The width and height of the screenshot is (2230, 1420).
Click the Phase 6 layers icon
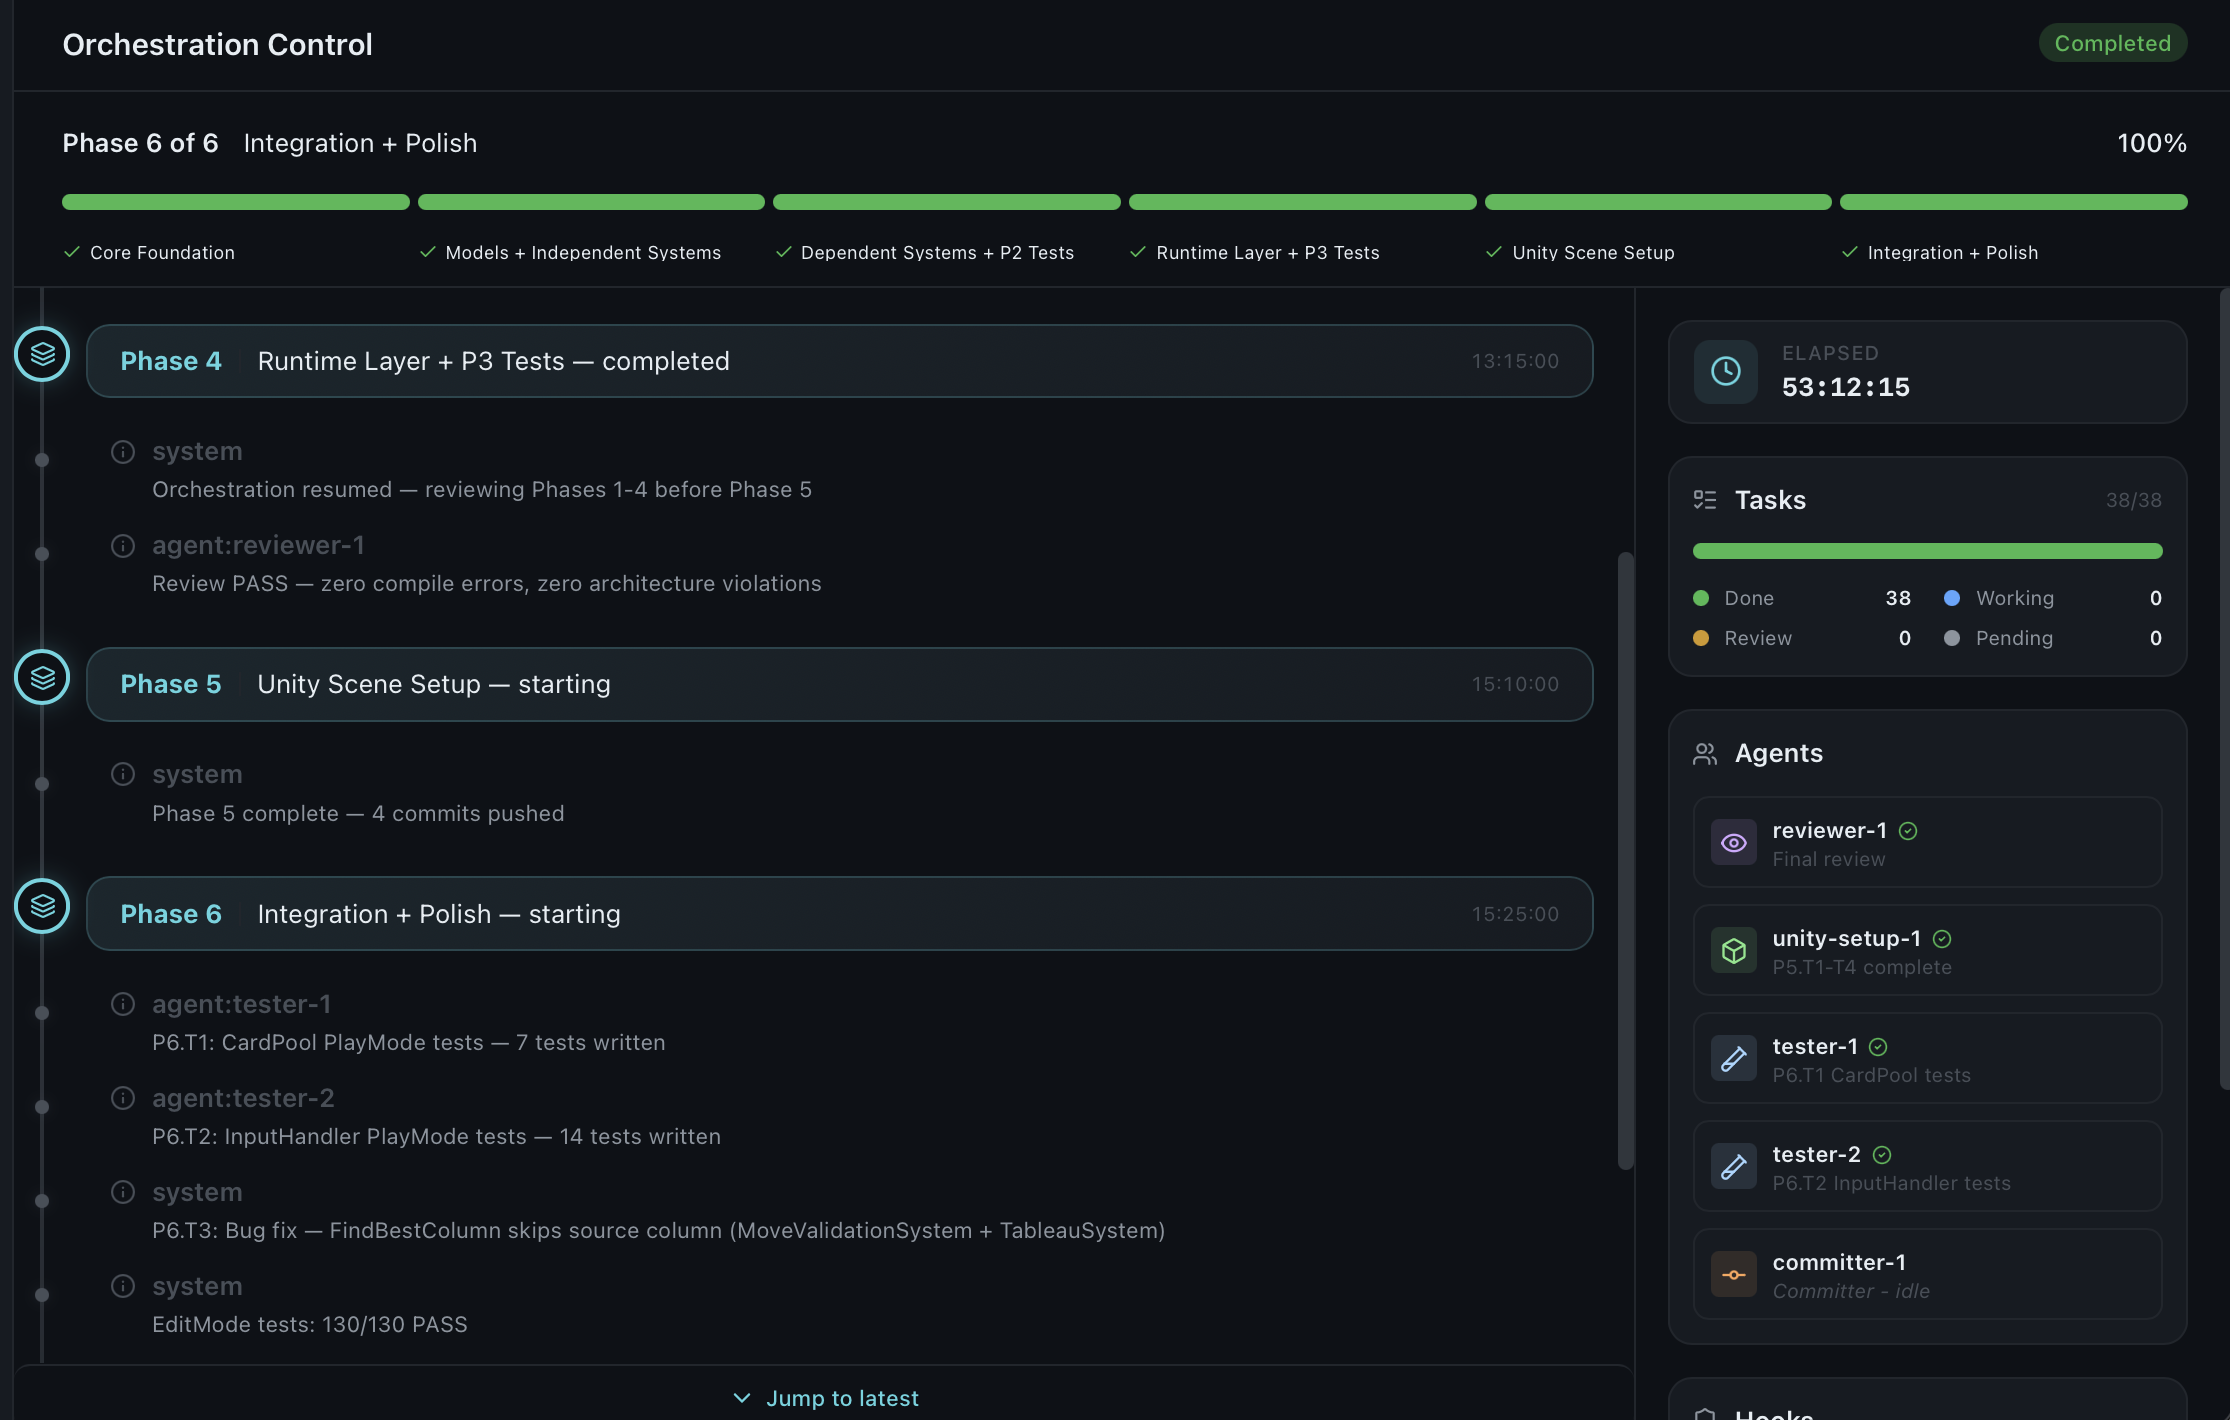pyautogui.click(x=42, y=906)
